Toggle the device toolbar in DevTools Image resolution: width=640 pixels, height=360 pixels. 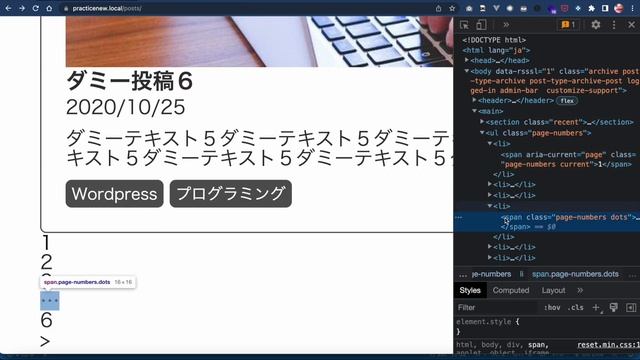[x=481, y=25]
